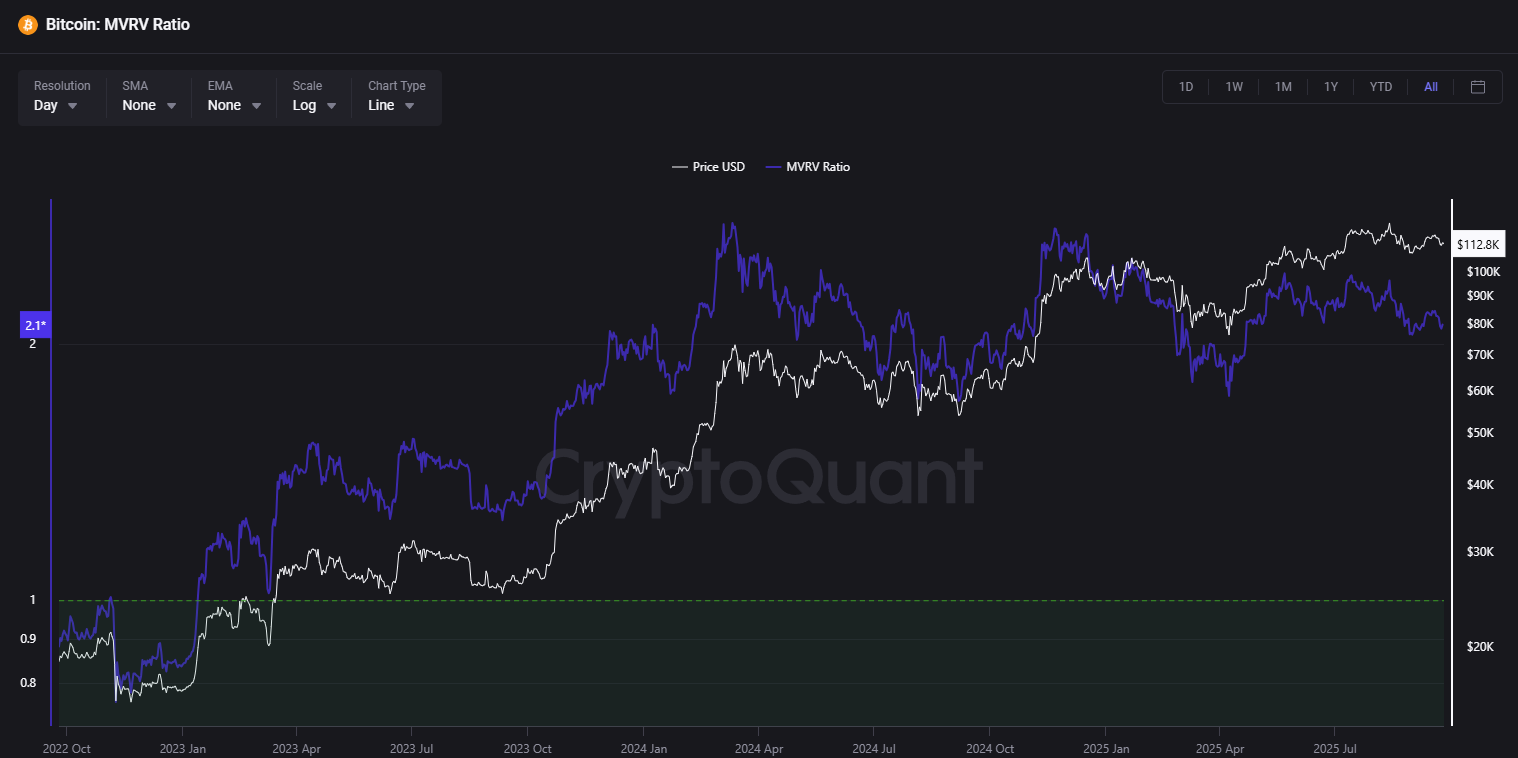Click the 2024 Oct x-axis label
This screenshot has height=758, width=1518.
coord(990,748)
